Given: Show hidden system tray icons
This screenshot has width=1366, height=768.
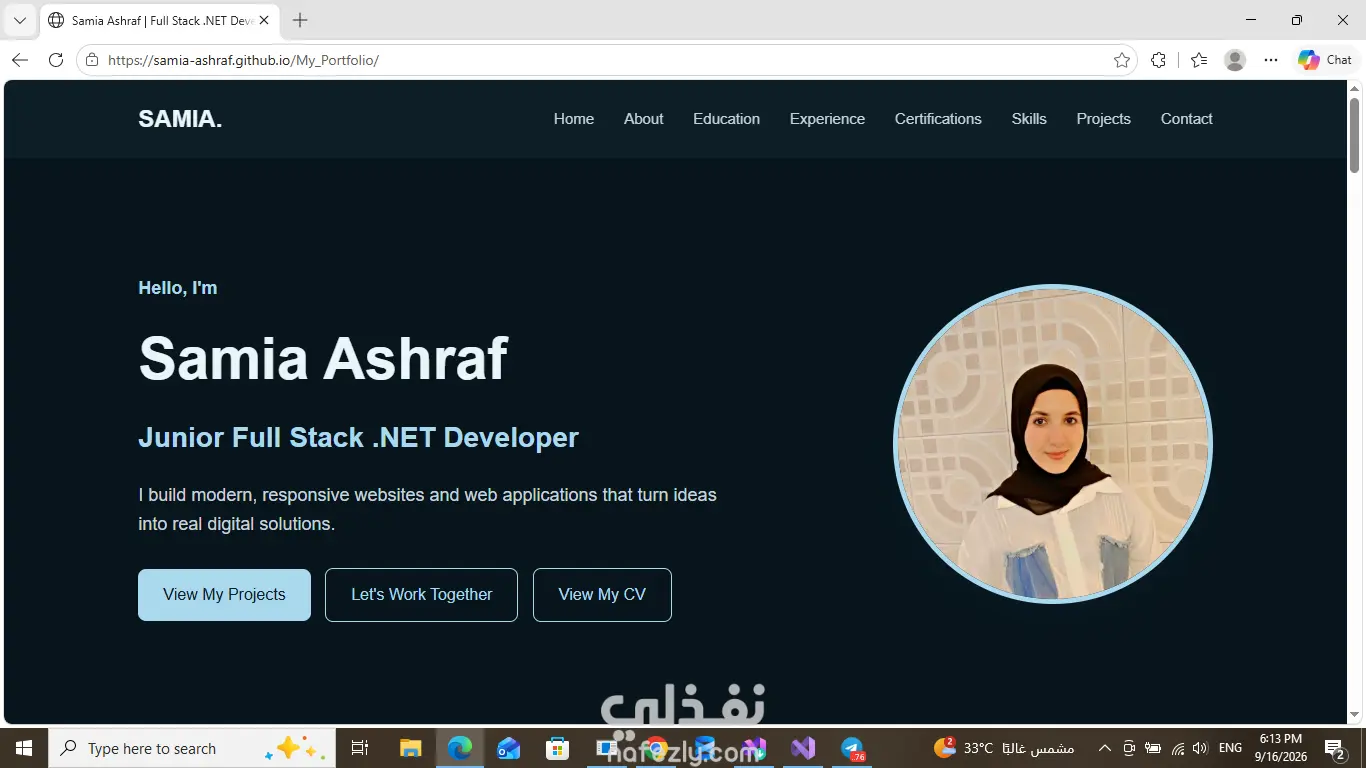Looking at the screenshot, I should (x=1104, y=748).
